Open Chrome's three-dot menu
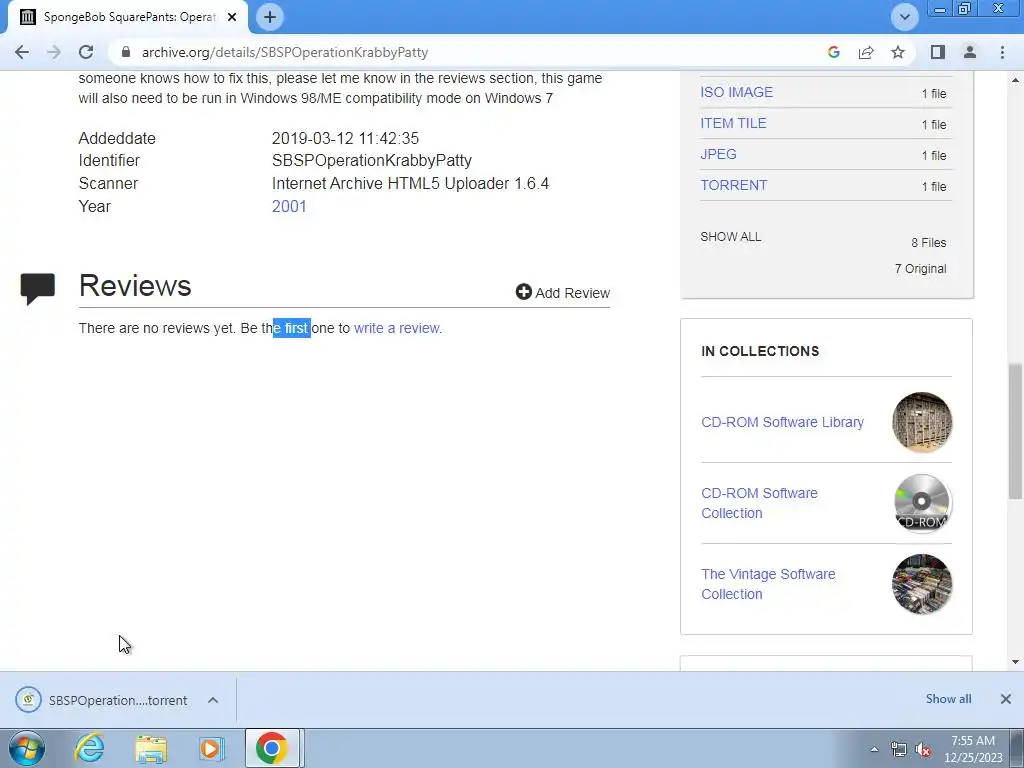The height and width of the screenshot is (768, 1024). click(1002, 52)
